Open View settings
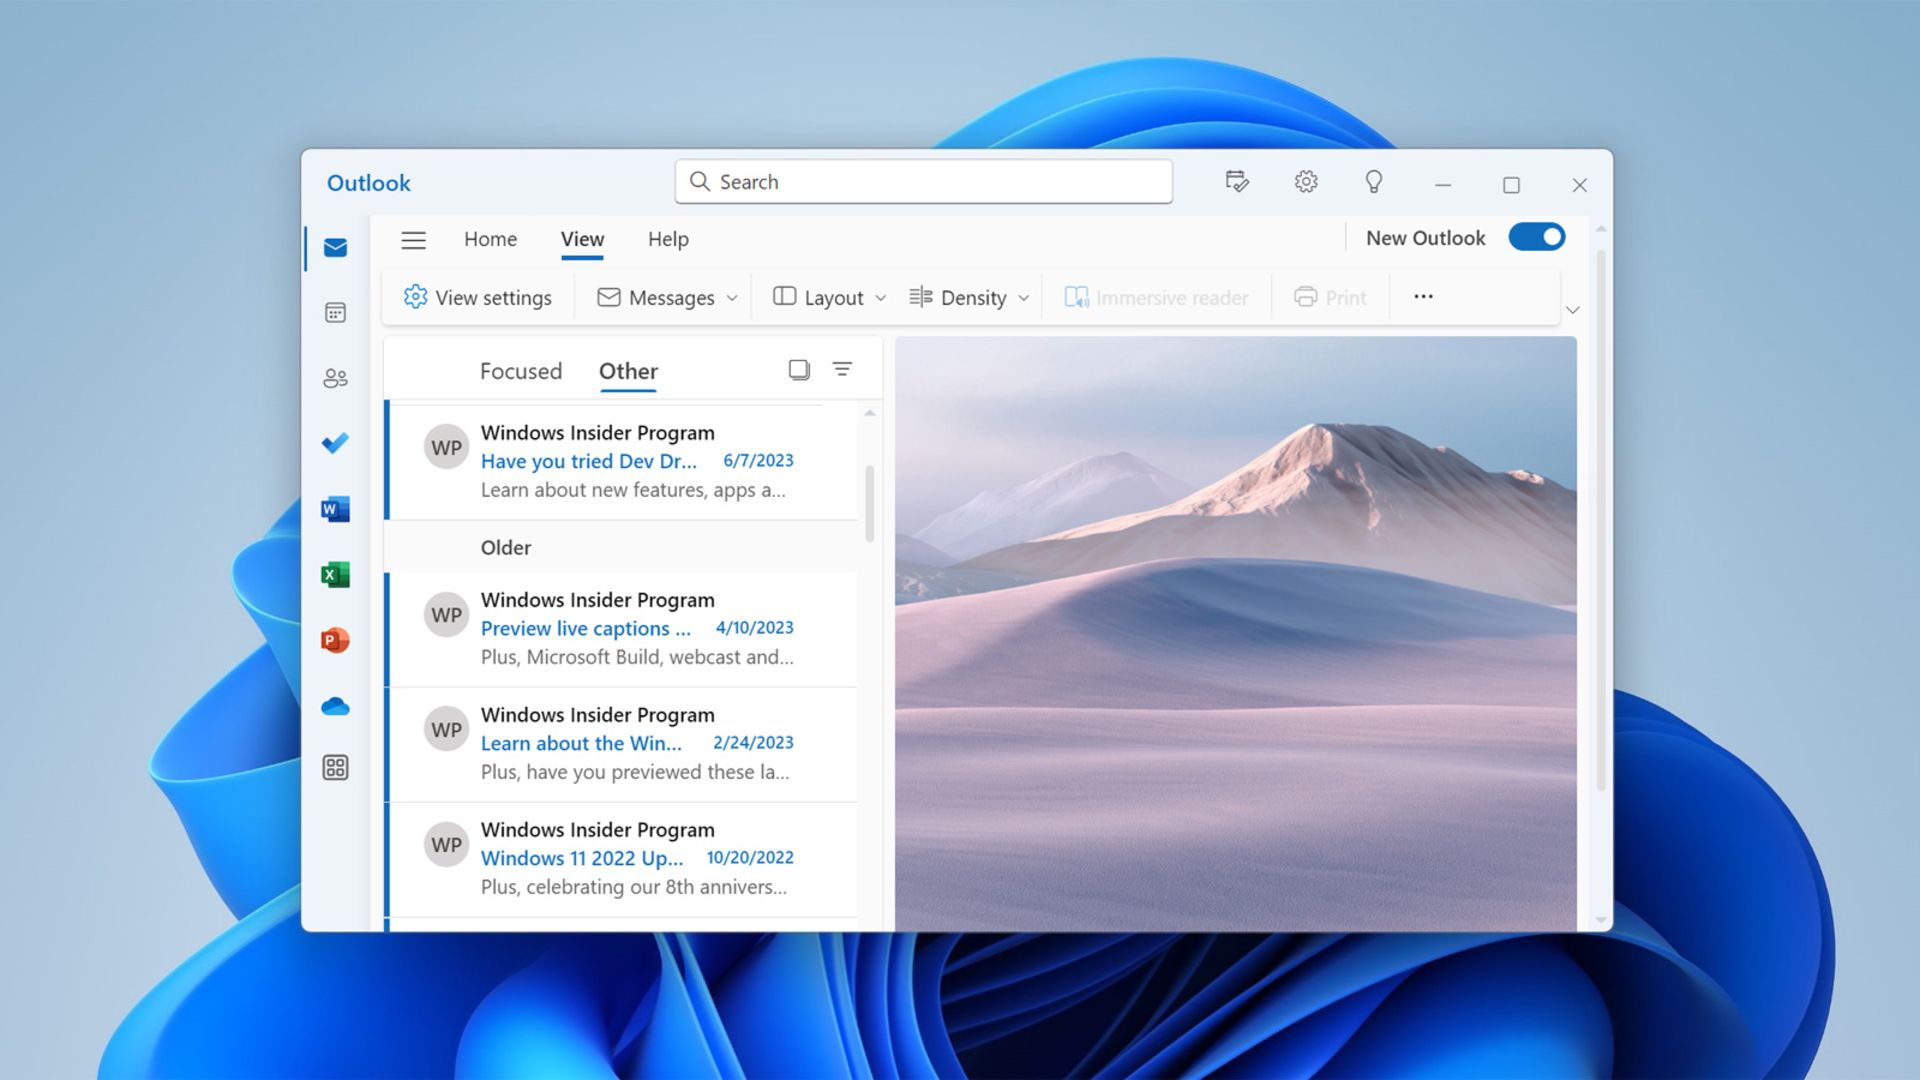The width and height of the screenshot is (1920, 1080). pyautogui.click(x=478, y=298)
